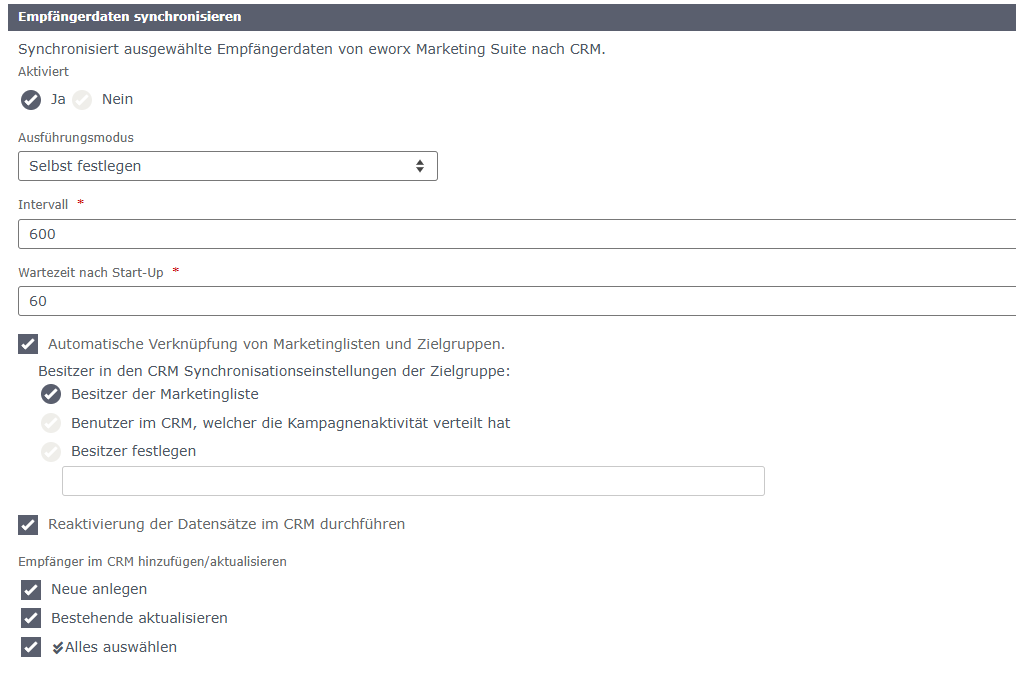Uncheck the 'Neue anlegen' checkbox
Image resolution: width=1016 pixels, height=684 pixels.
[x=30, y=589]
